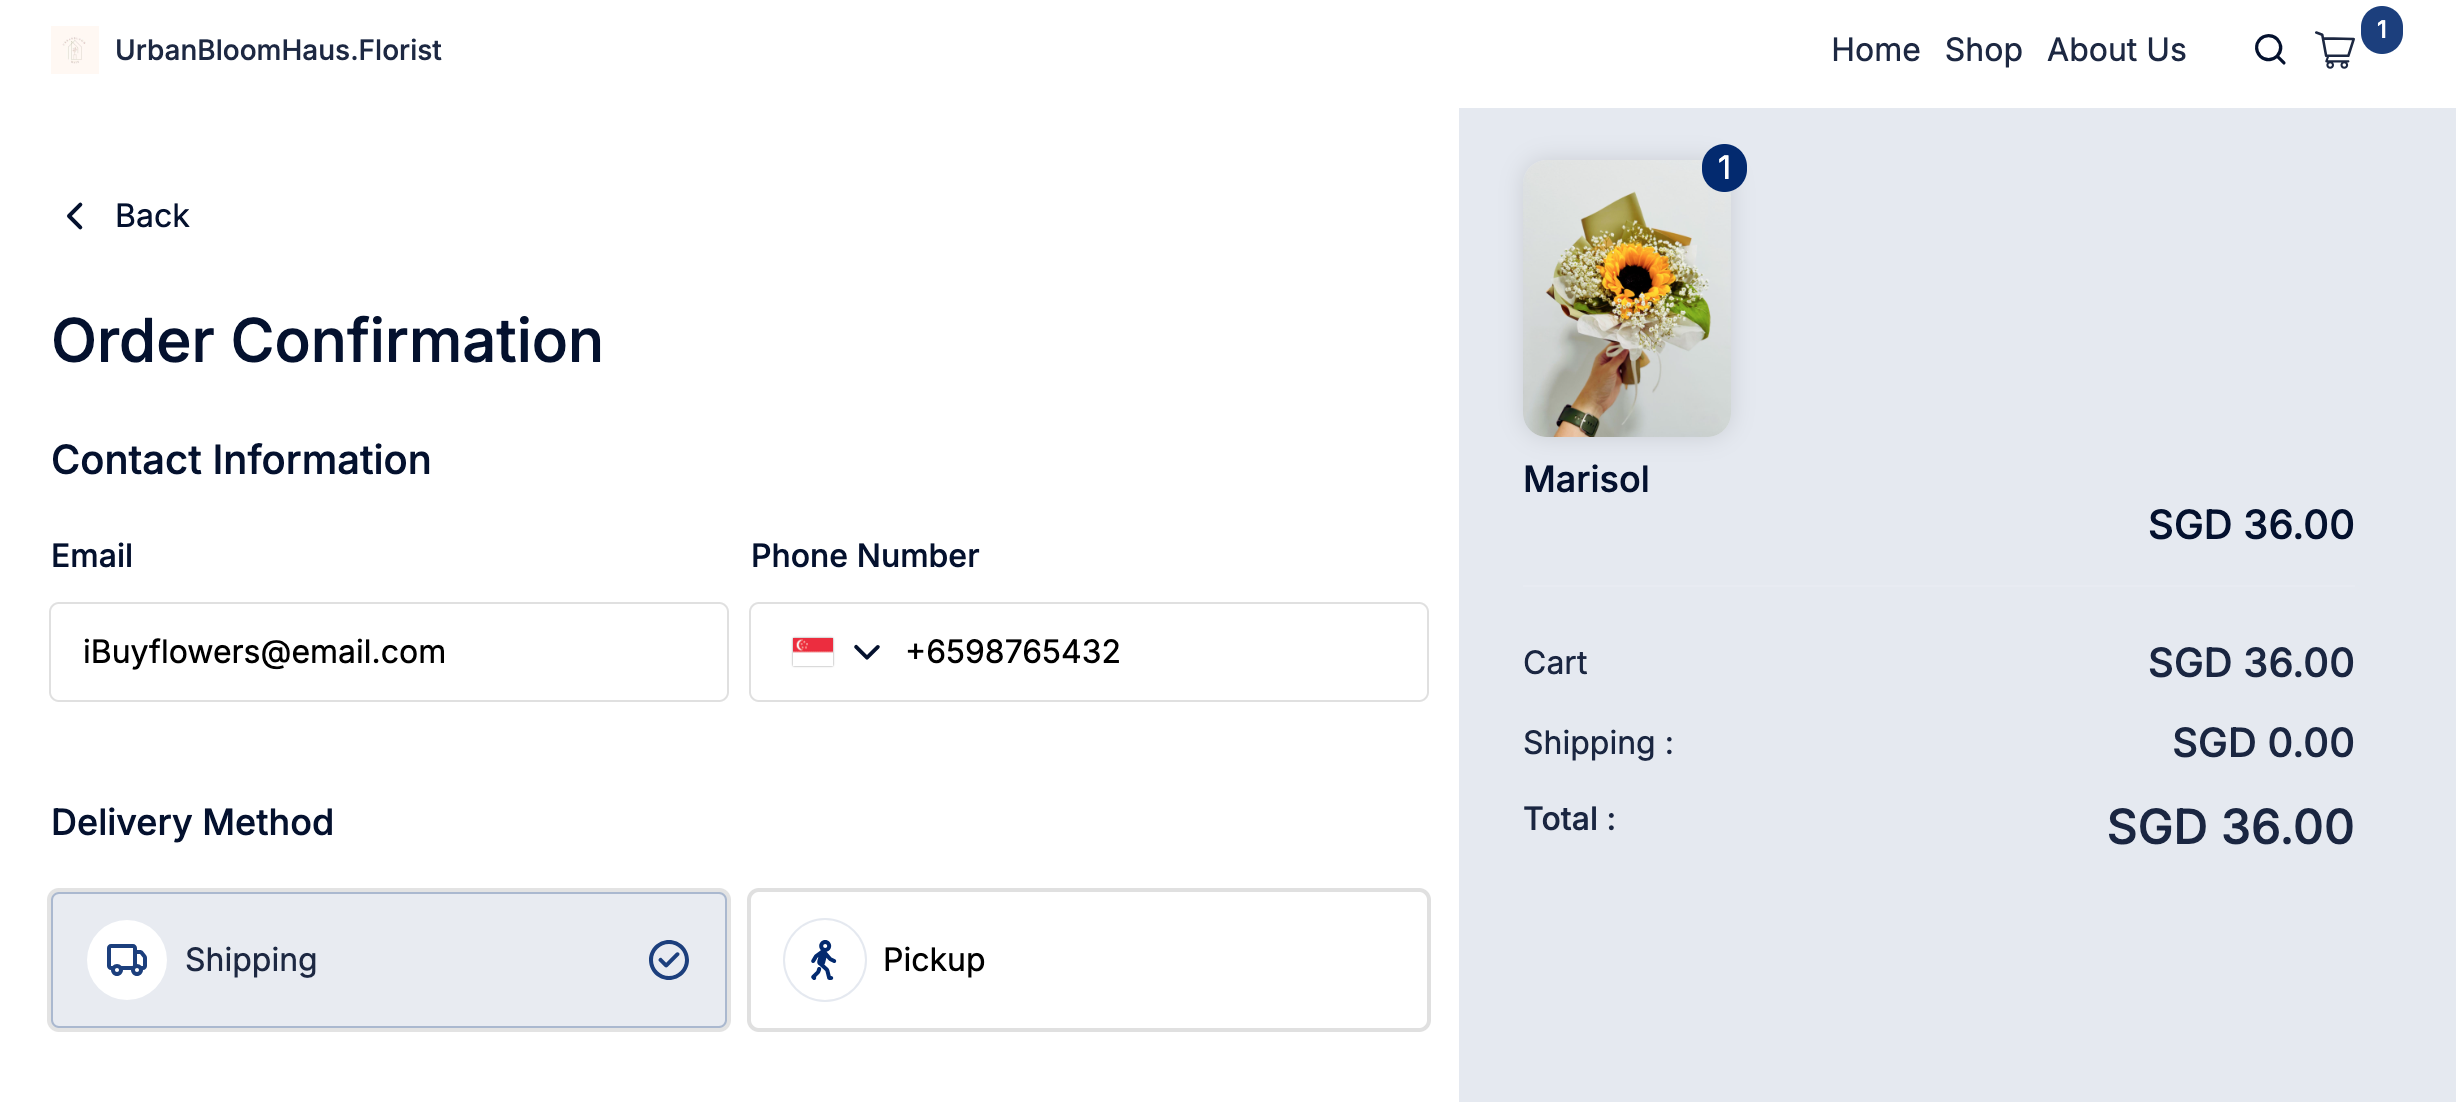
Task: Click the Shipping selected checkmark circle
Action: point(668,959)
